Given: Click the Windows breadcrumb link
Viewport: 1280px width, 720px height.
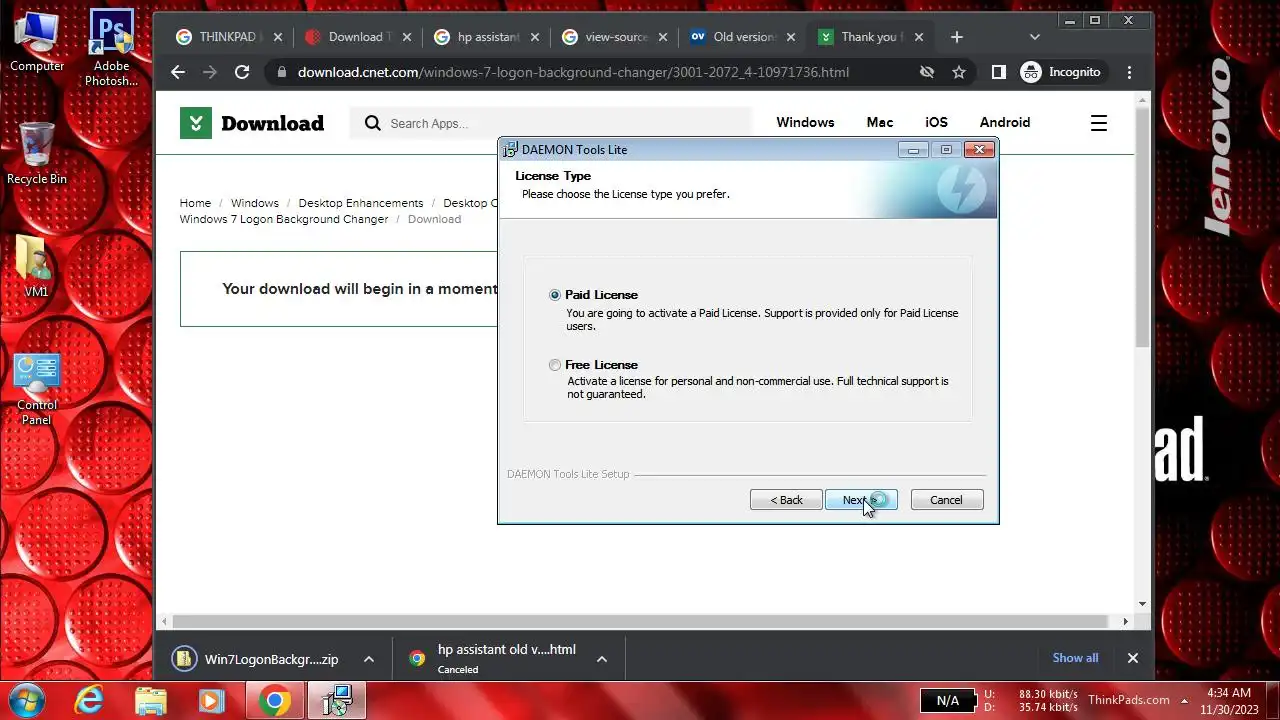Looking at the screenshot, I should click(x=255, y=203).
